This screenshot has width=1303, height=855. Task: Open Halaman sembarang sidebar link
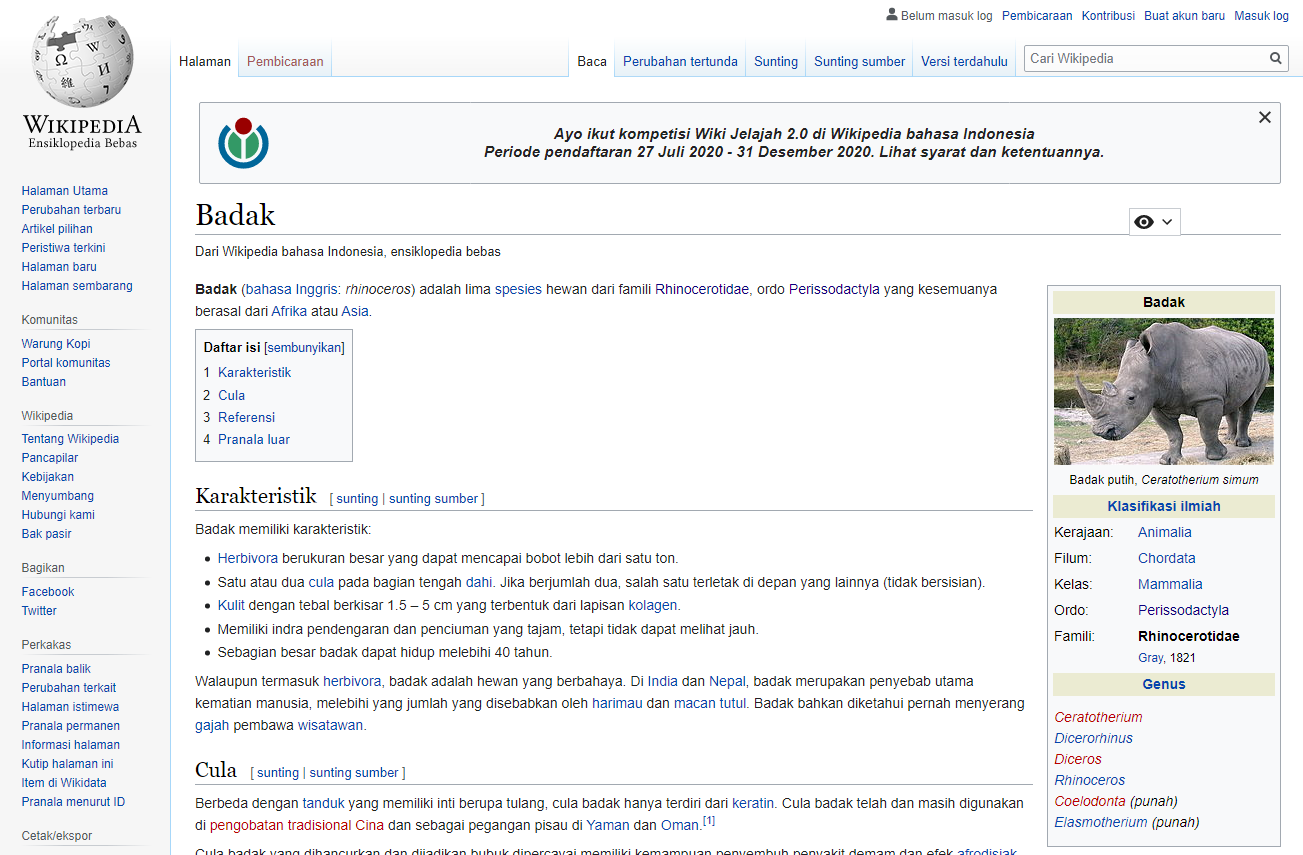pyautogui.click(x=77, y=286)
